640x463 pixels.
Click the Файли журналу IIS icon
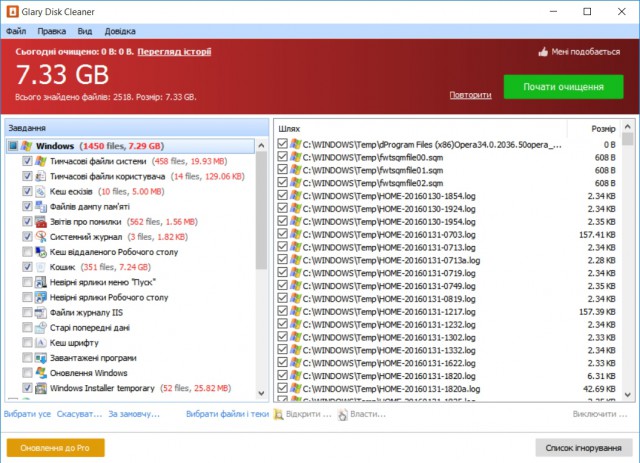40,312
